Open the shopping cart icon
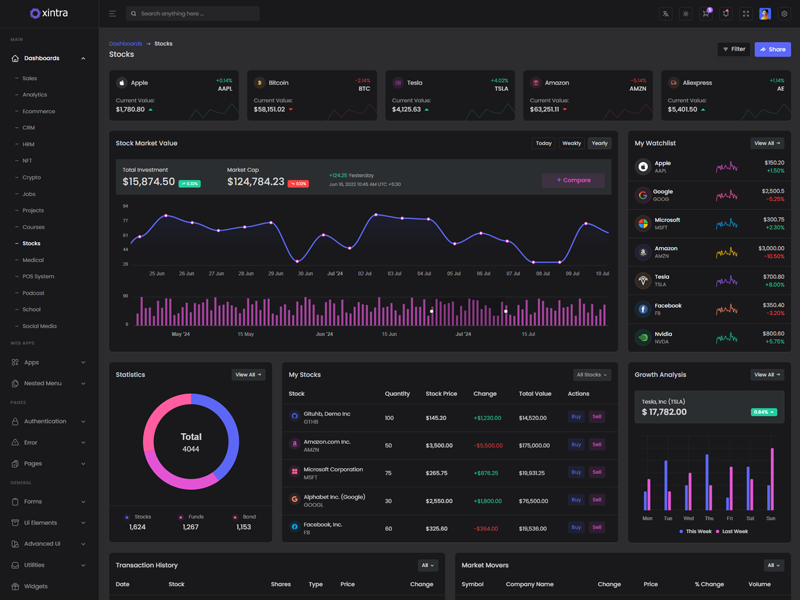The image size is (800, 600). pyautogui.click(x=705, y=14)
